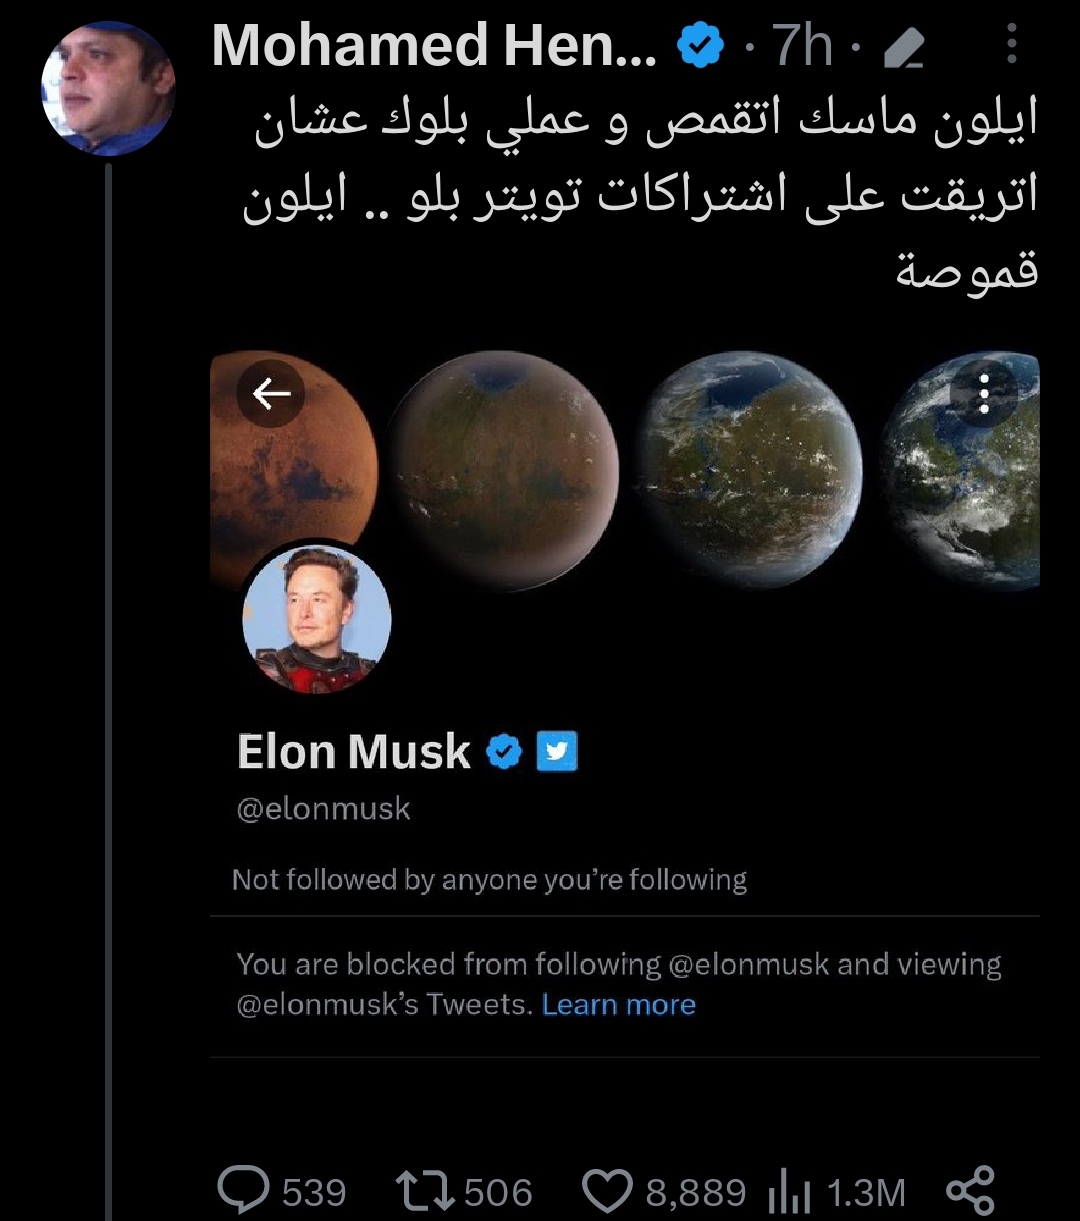Open the Mohamed Hen... display name
Viewport: 1080px width, 1221px height.
click(x=434, y=46)
